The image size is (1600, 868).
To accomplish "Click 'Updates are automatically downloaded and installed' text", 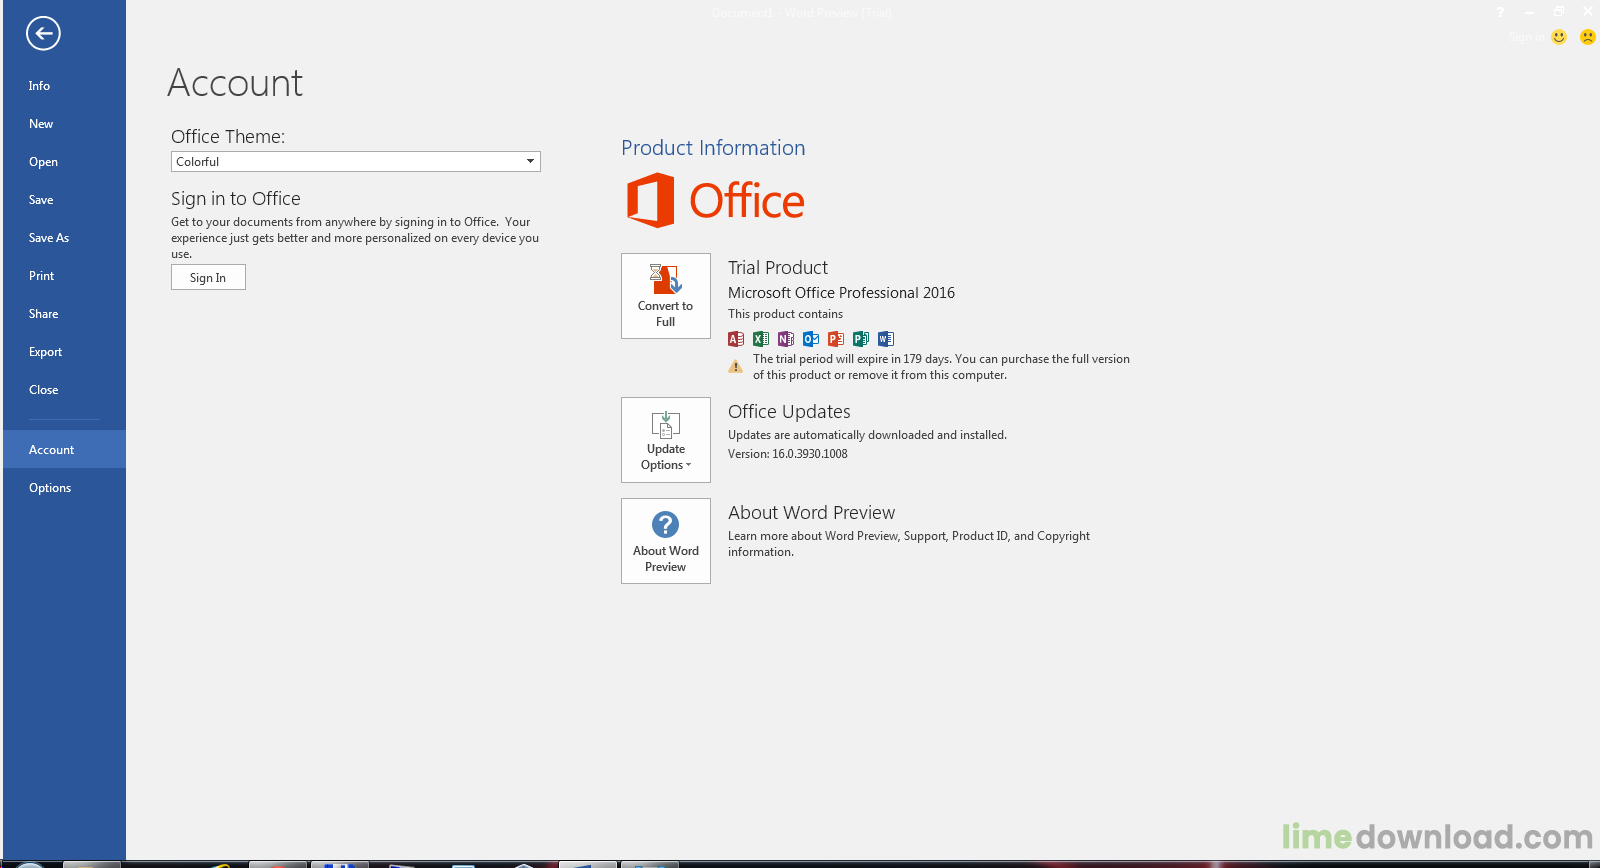I will 867,435.
